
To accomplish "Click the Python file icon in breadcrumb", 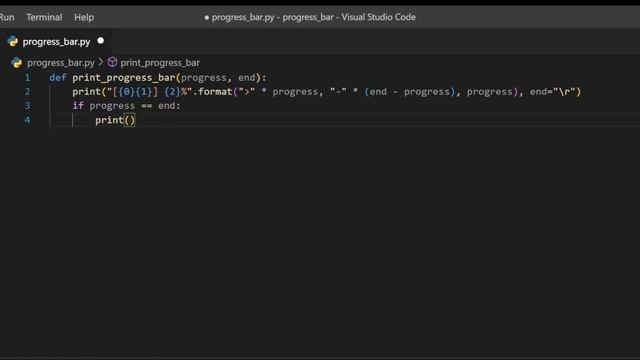I will point(16,62).
